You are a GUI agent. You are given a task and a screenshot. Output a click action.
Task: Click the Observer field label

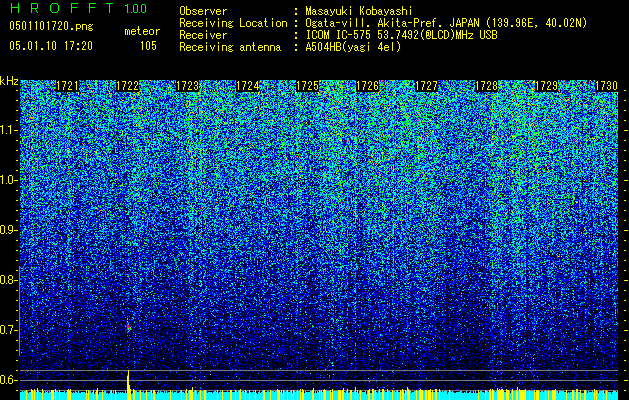tap(203, 11)
